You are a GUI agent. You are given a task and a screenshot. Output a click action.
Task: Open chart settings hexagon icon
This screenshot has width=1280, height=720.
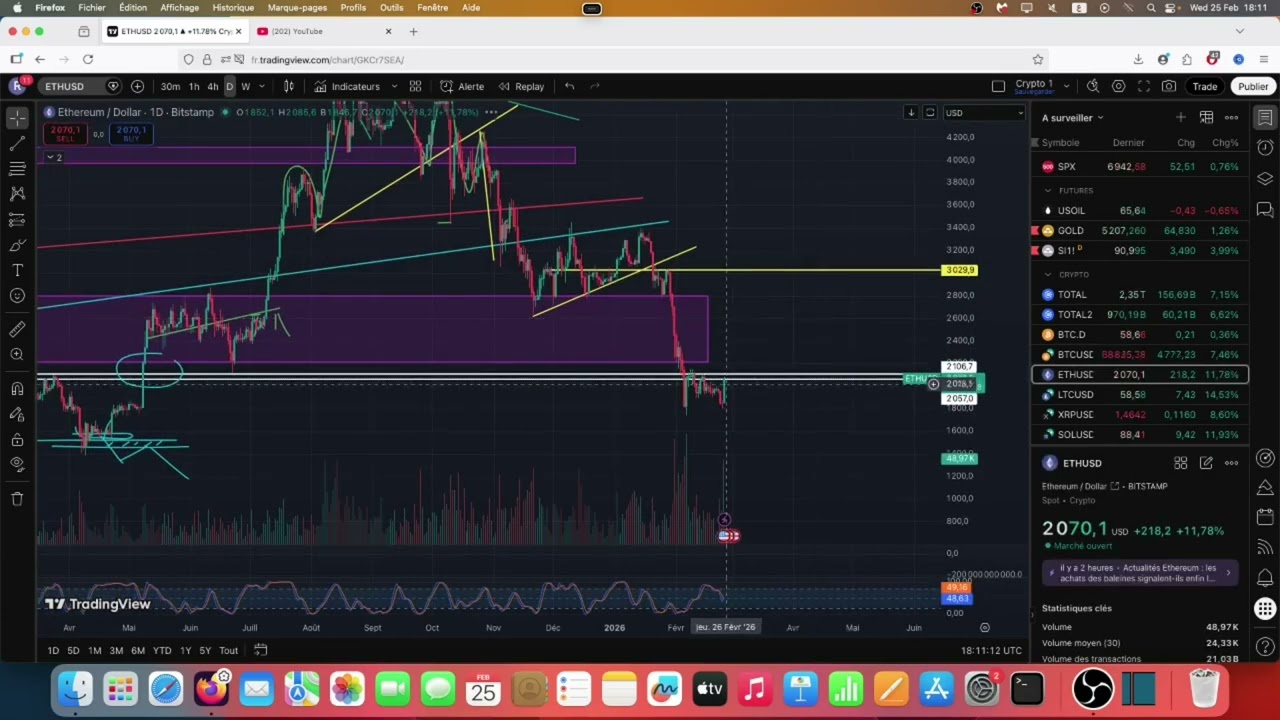point(1118,86)
